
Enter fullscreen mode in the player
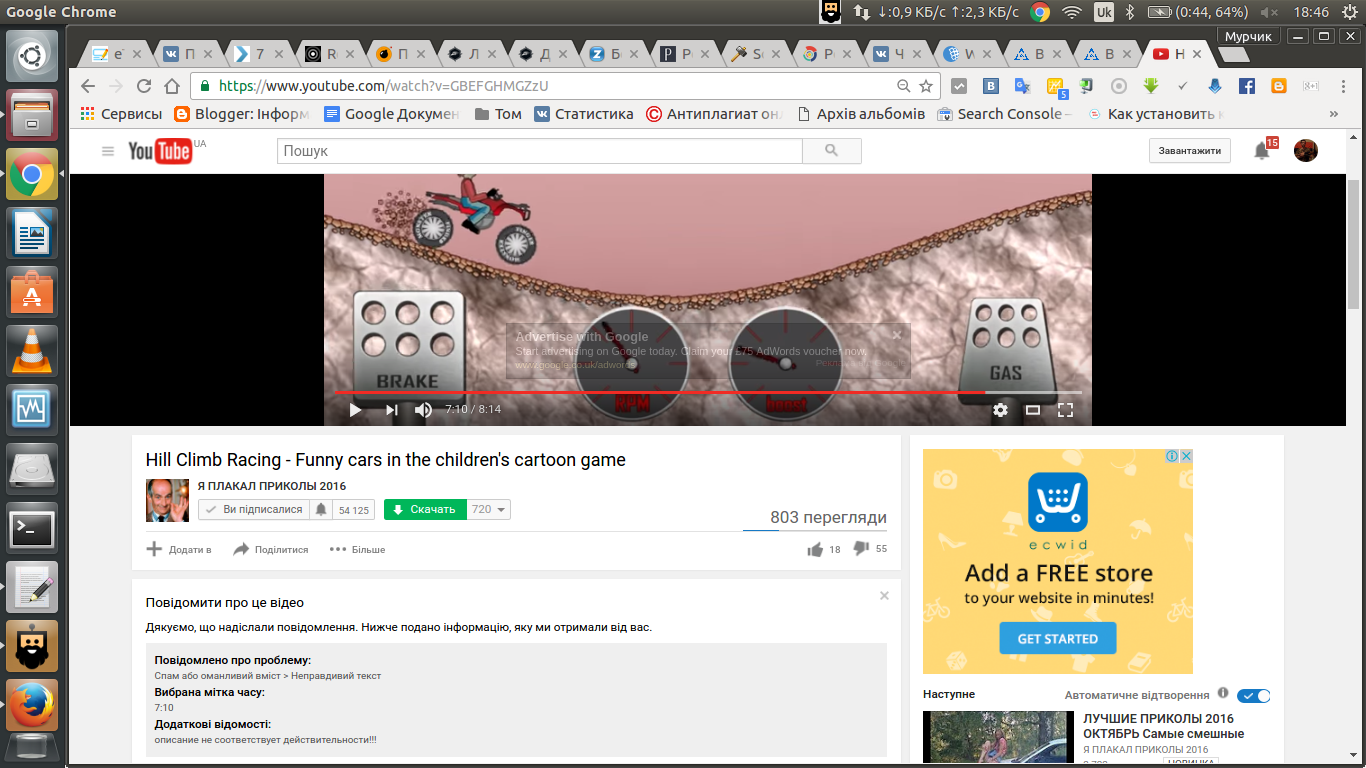click(x=1066, y=410)
